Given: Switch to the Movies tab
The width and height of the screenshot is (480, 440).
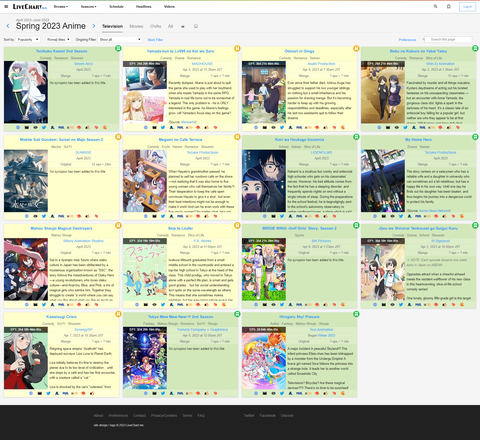Looking at the screenshot, I should [136, 26].
